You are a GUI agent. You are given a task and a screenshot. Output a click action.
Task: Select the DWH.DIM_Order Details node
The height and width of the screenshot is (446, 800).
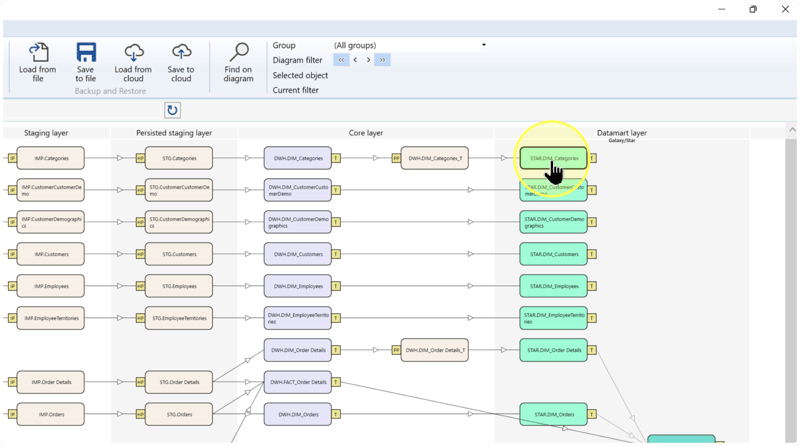297,350
